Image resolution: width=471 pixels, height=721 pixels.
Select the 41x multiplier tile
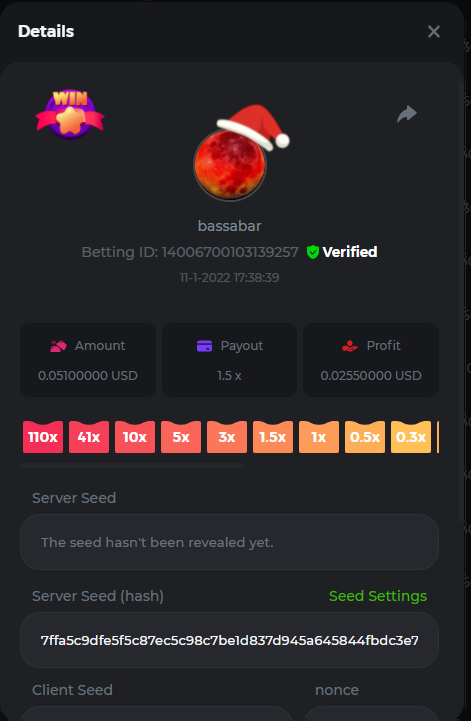tap(89, 437)
